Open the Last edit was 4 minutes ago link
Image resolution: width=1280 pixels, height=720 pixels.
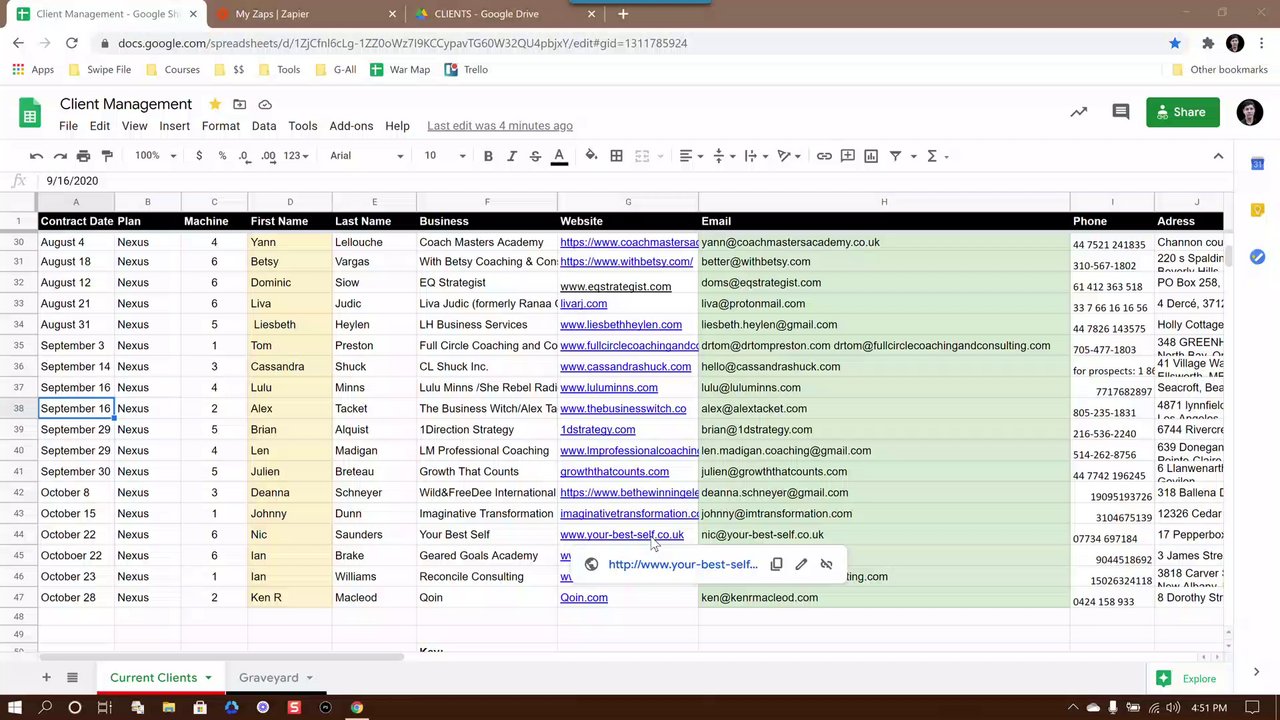tap(500, 126)
